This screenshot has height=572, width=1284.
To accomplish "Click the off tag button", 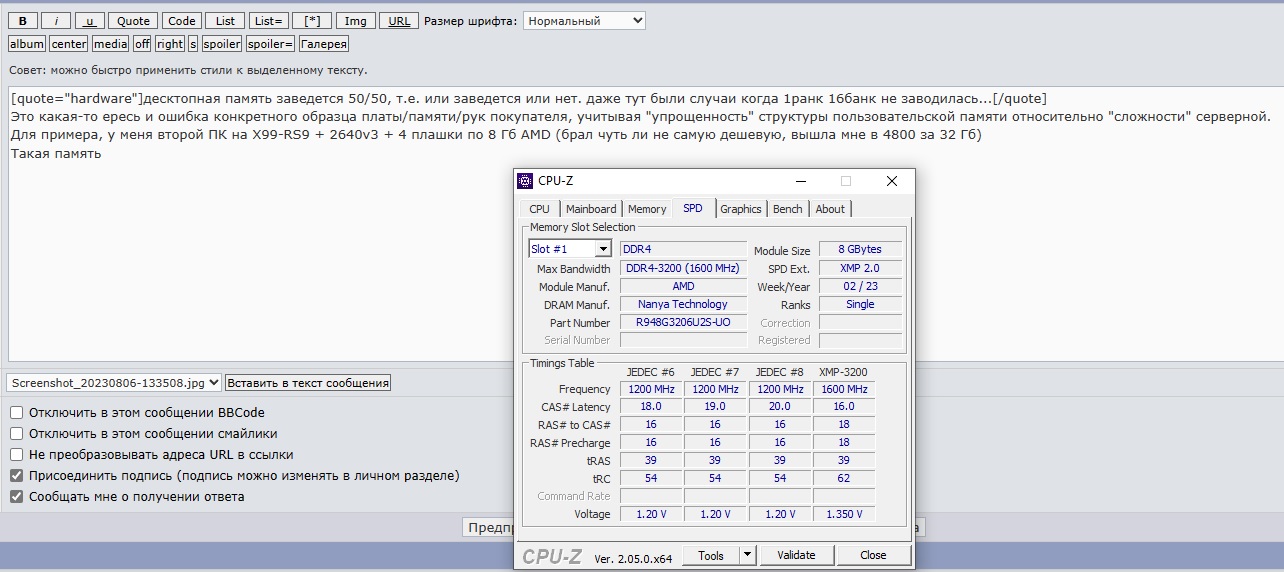I will pyautogui.click(x=142, y=44).
